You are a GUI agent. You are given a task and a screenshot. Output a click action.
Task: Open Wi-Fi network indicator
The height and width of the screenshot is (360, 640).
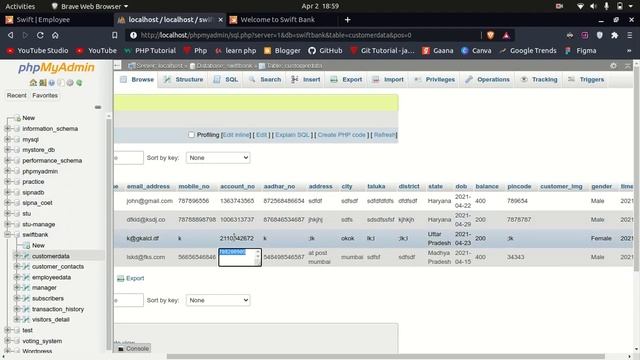pos(580,6)
